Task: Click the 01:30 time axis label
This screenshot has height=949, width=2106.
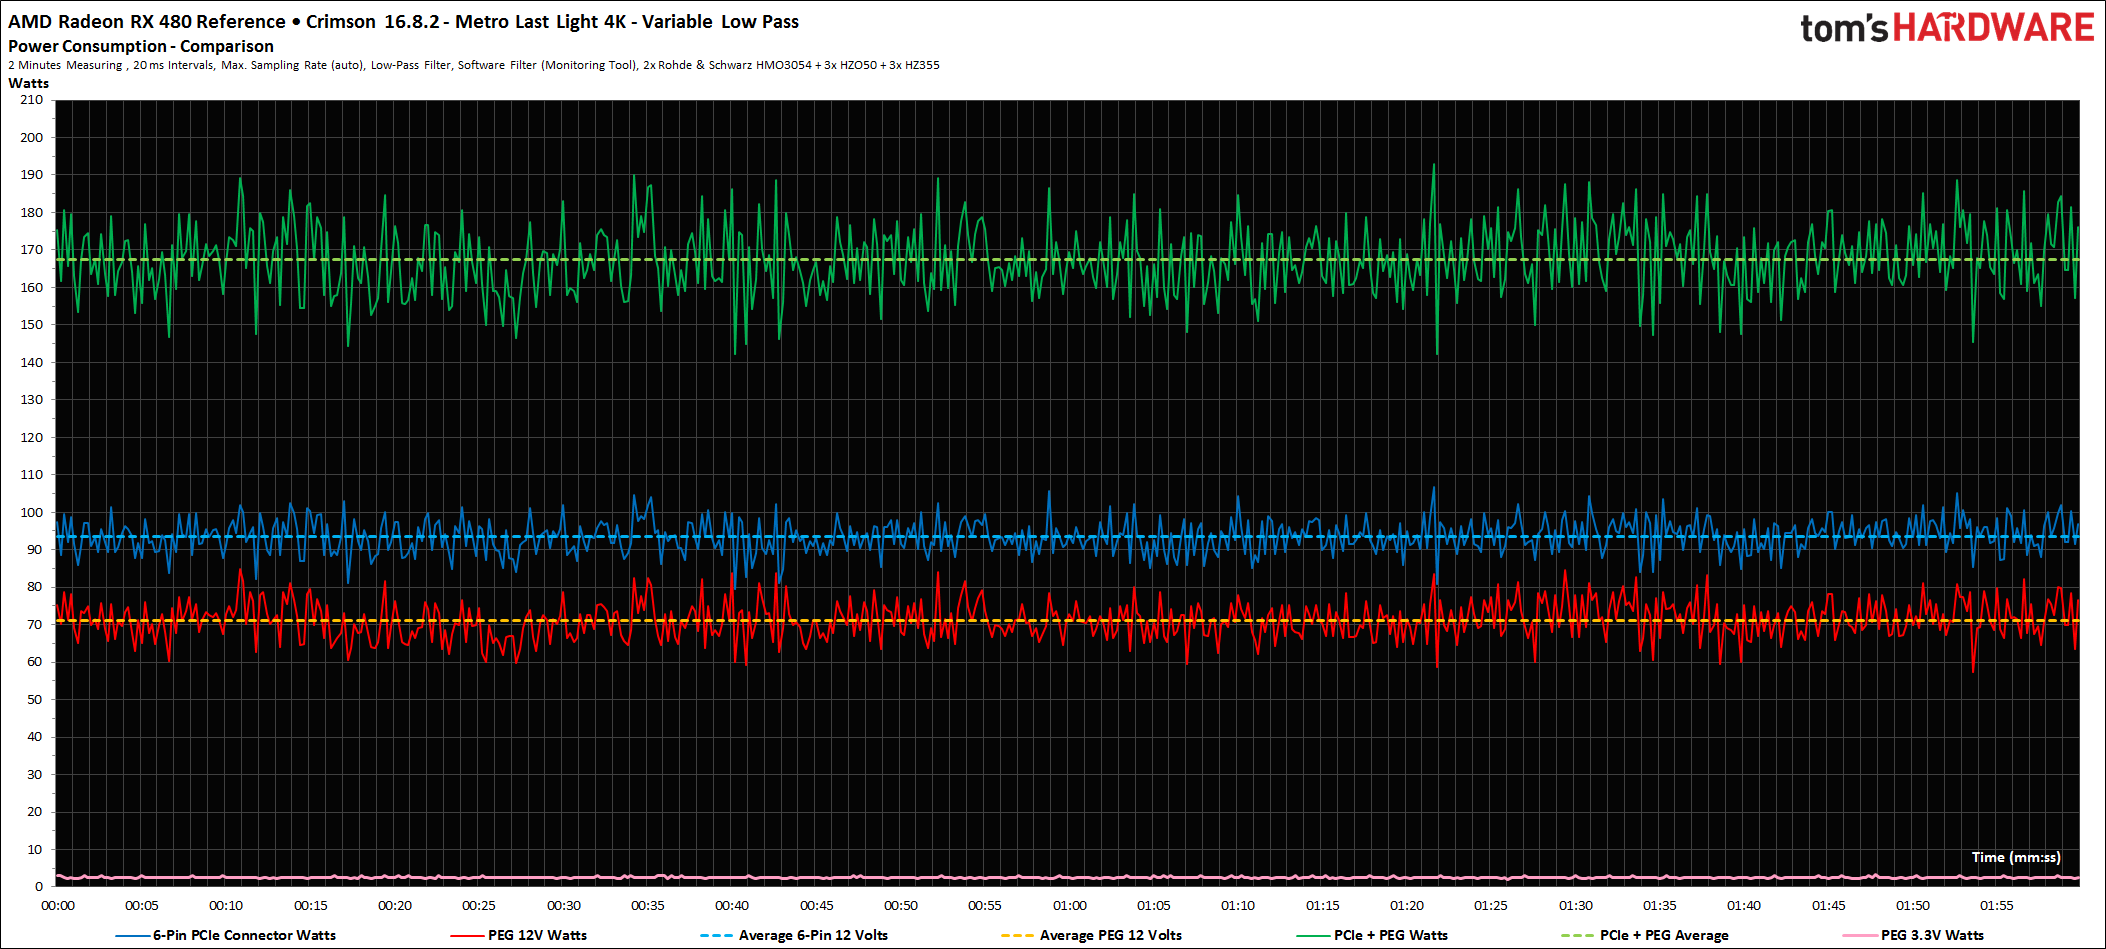Action: (1576, 905)
